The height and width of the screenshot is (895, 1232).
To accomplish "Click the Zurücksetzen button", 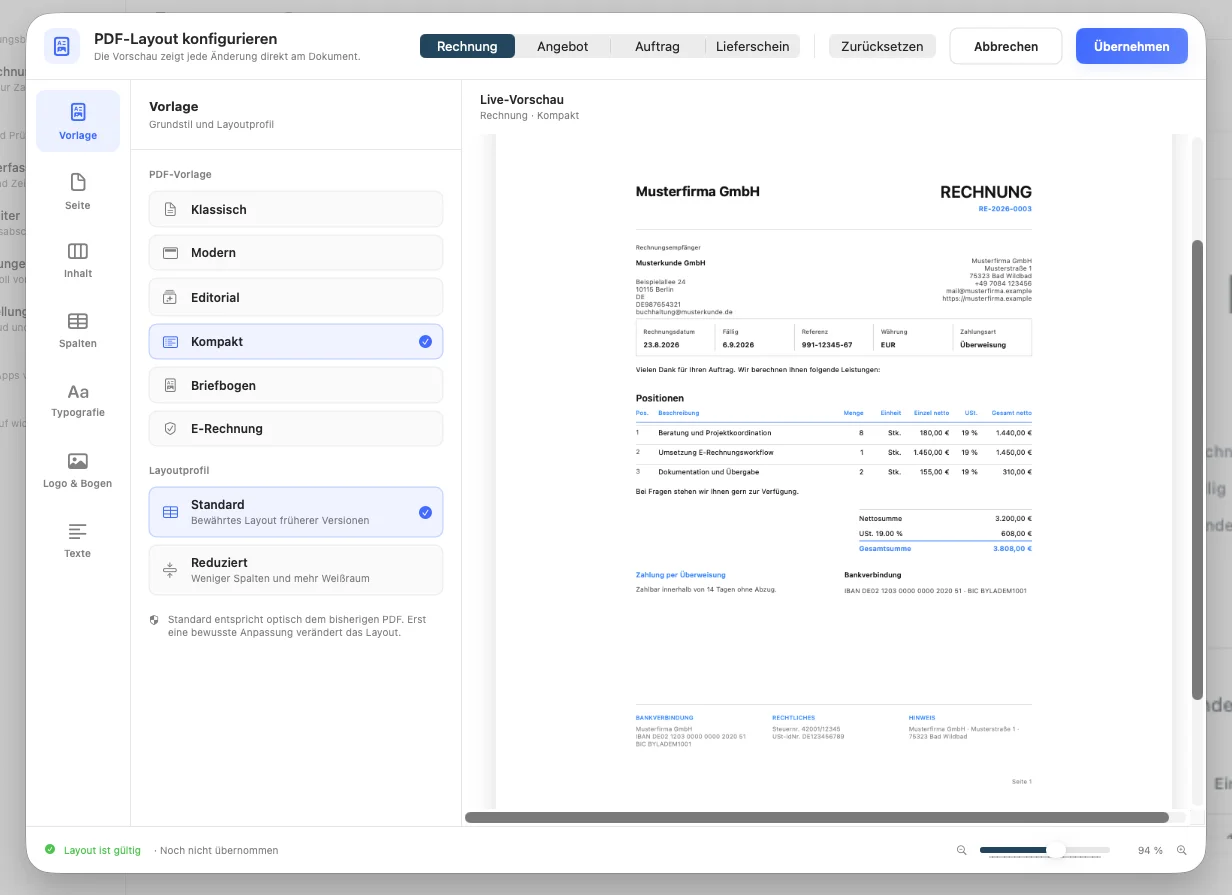I will click(x=882, y=46).
